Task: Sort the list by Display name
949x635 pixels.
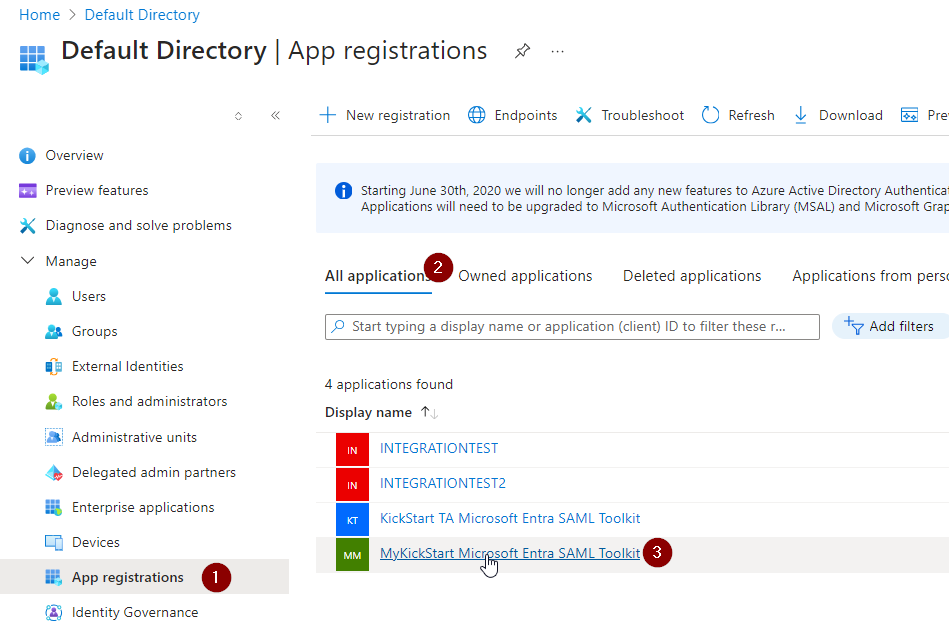Action: click(368, 412)
